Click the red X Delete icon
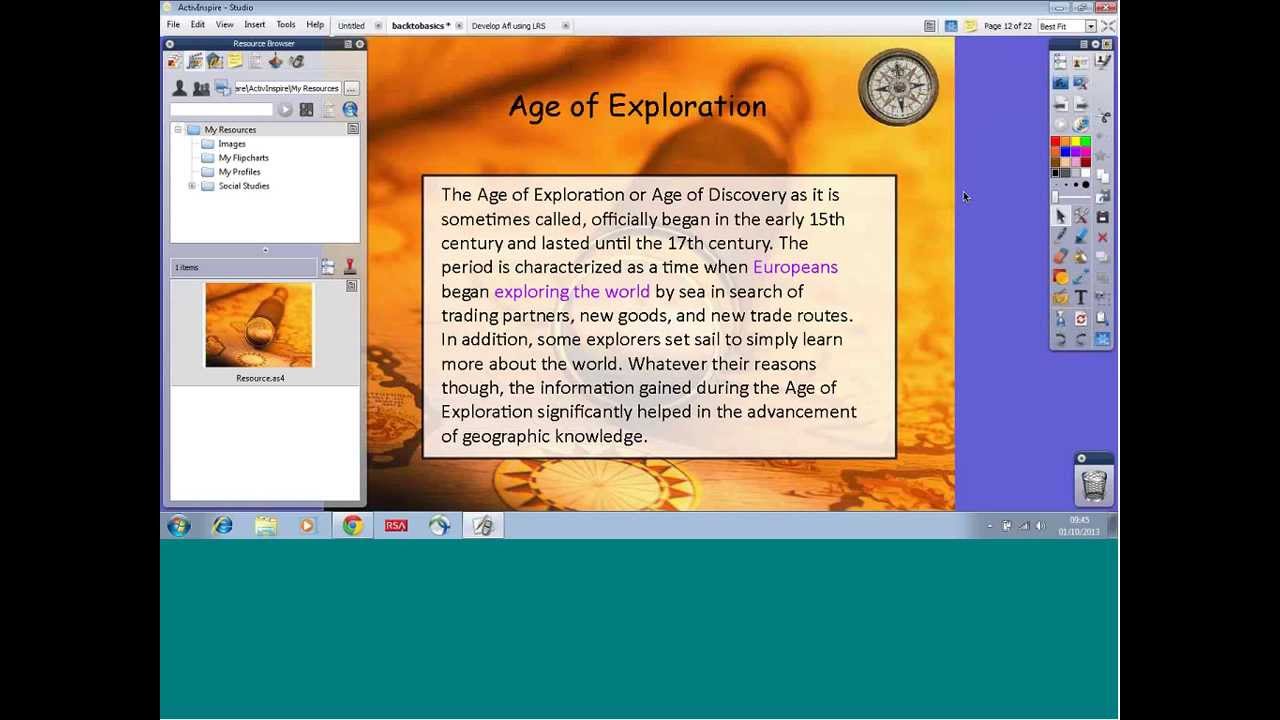This screenshot has width=1280, height=720. point(1102,237)
